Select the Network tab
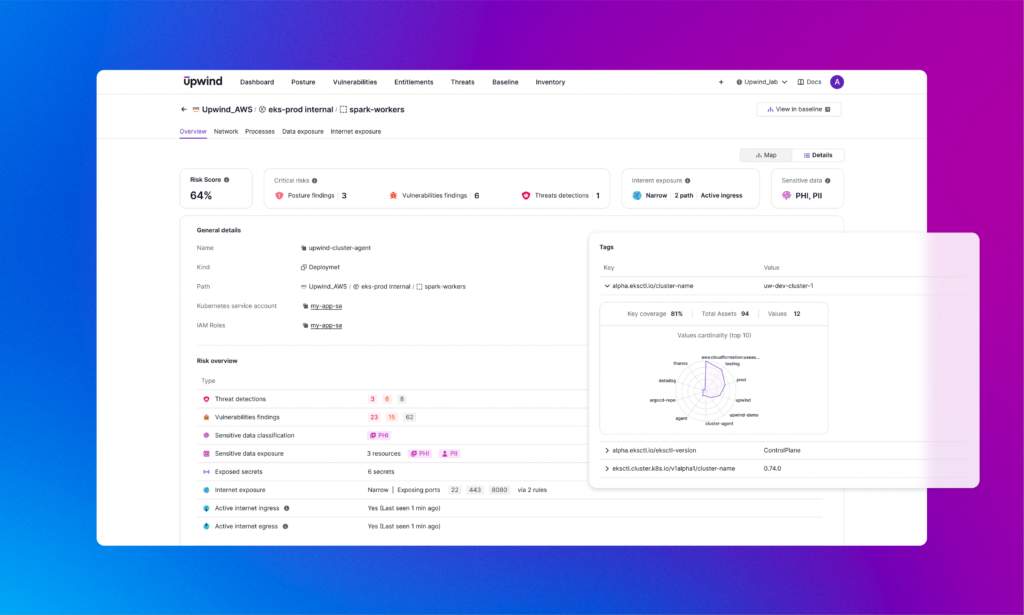The height and width of the screenshot is (615, 1024). coord(226,132)
